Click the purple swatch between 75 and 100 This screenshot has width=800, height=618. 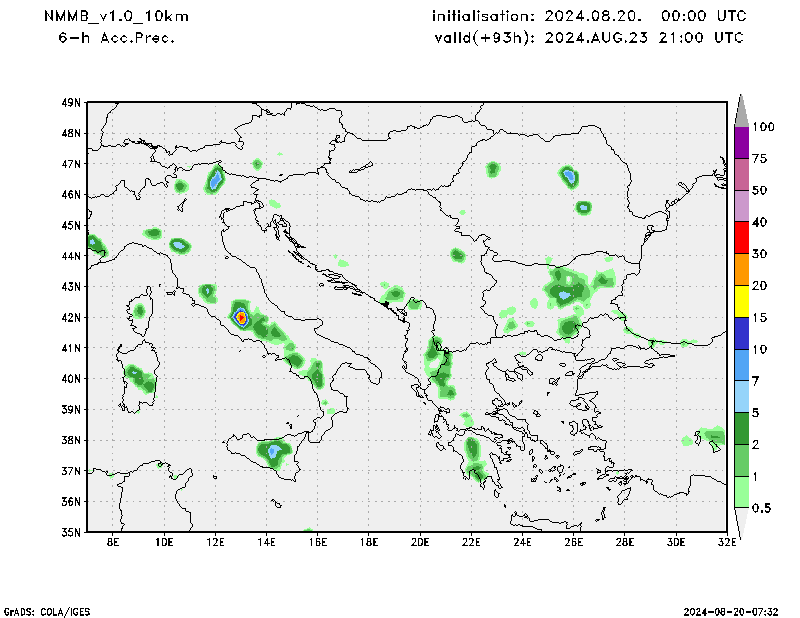(x=741, y=142)
